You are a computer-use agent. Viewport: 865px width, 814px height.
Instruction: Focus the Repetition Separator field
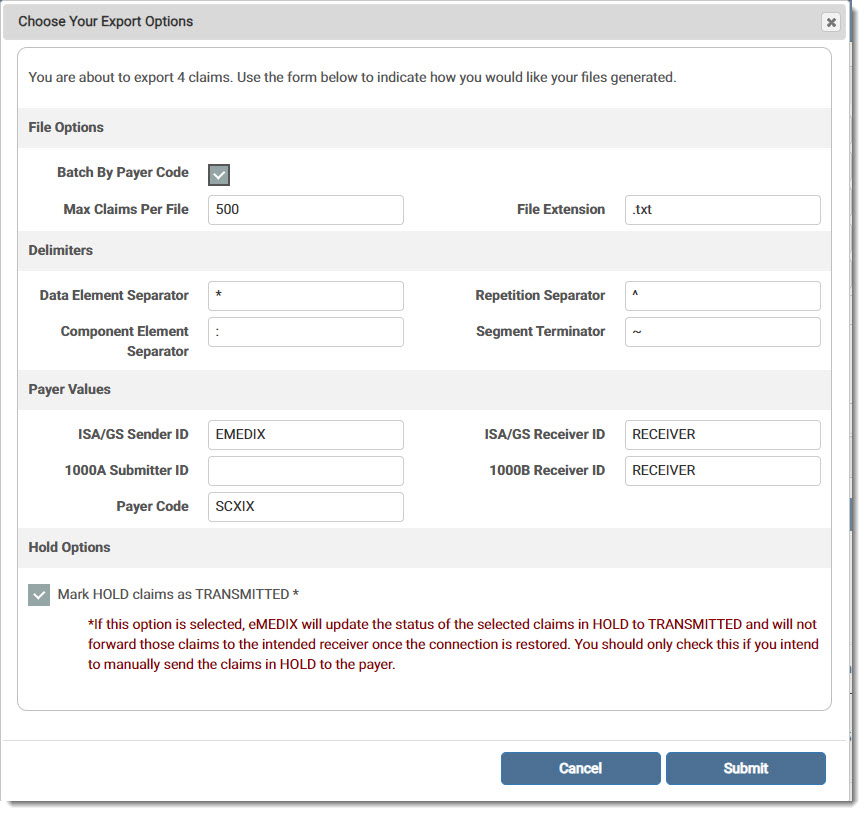(723, 296)
